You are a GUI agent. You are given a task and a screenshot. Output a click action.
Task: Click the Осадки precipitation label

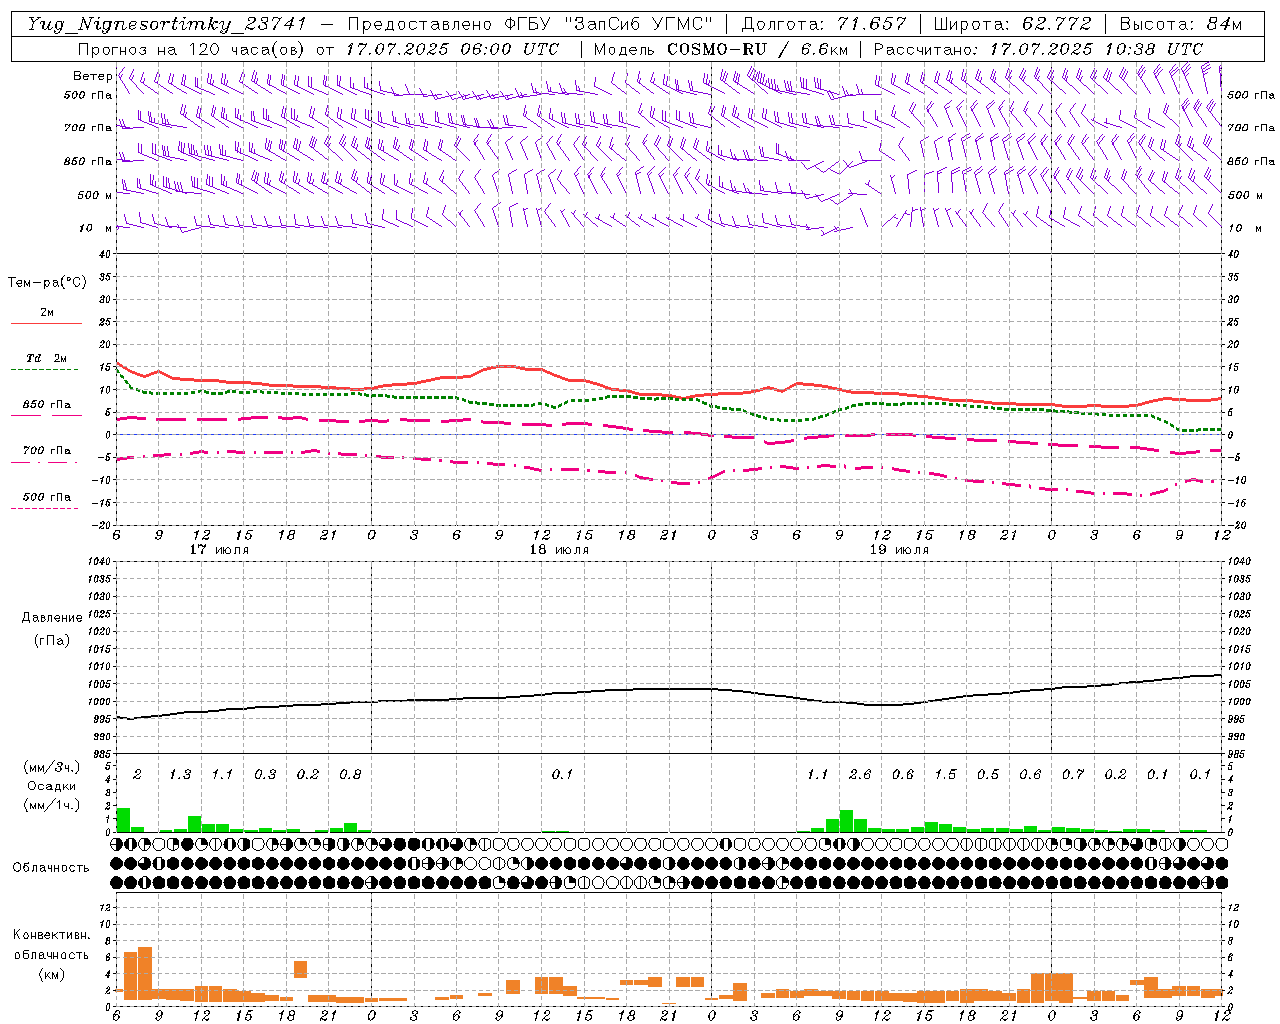click(x=51, y=786)
